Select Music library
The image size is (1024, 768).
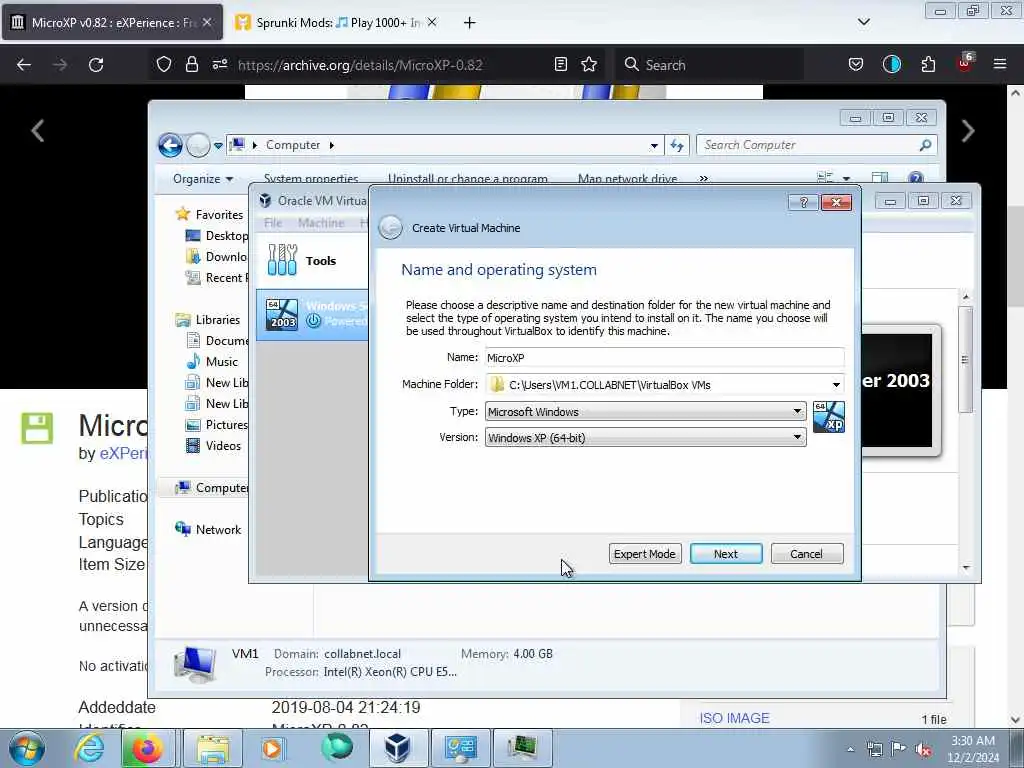point(213,361)
